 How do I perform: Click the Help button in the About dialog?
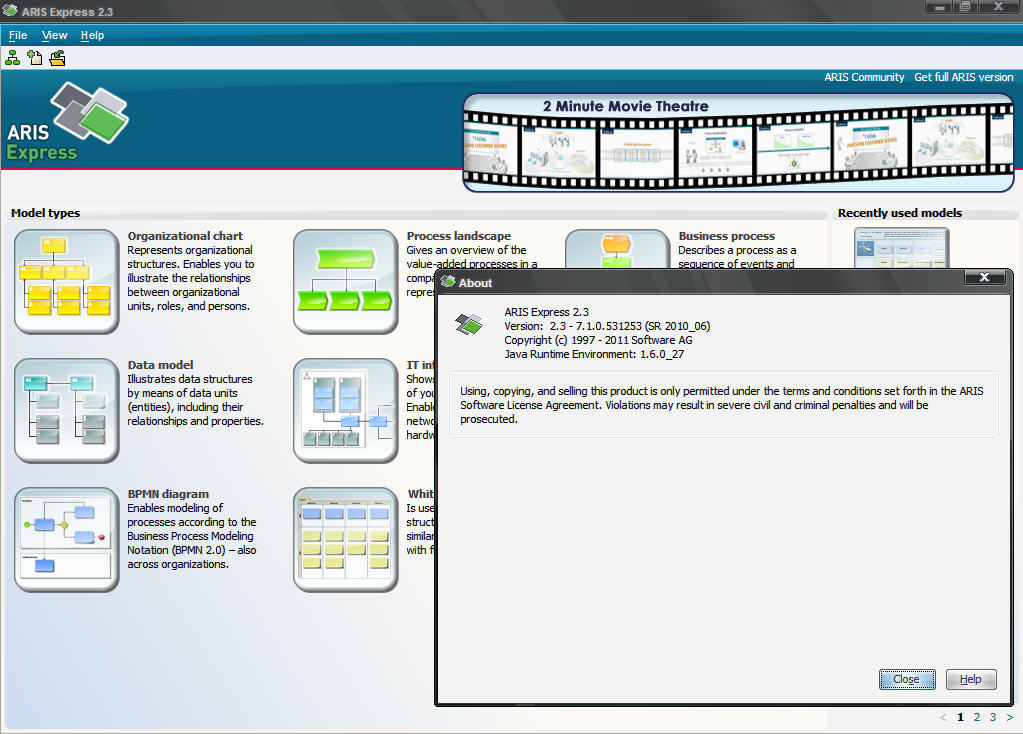pos(971,679)
